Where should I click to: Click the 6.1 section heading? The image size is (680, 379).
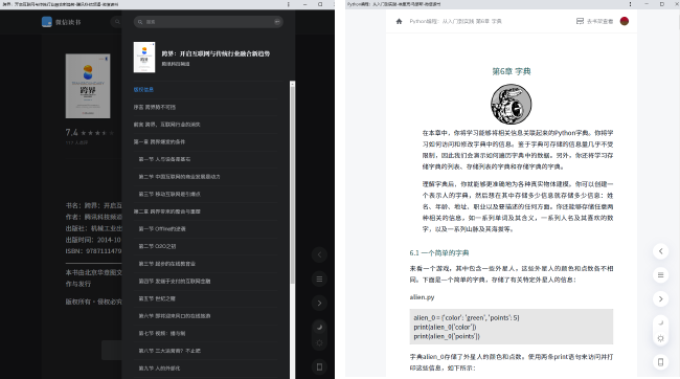click(x=439, y=253)
